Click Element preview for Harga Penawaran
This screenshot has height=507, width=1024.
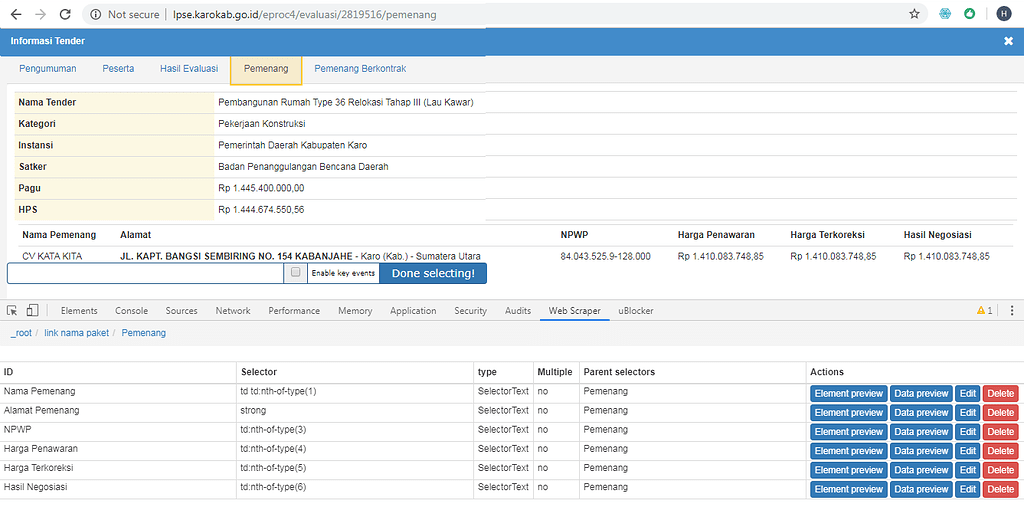click(848, 450)
